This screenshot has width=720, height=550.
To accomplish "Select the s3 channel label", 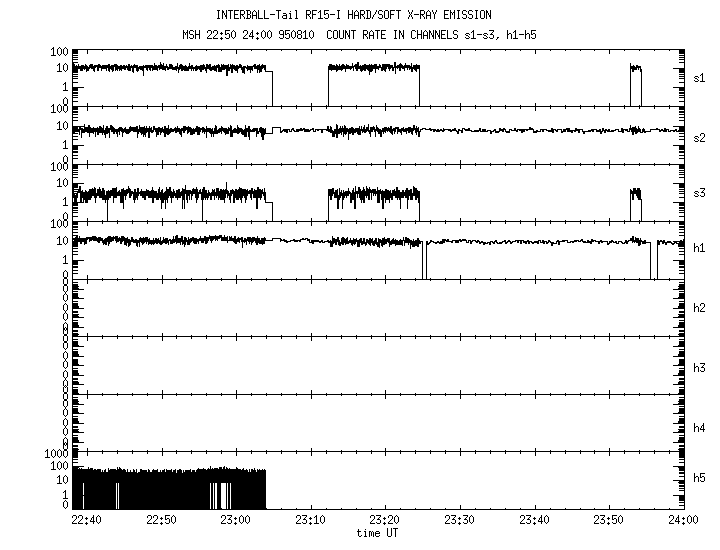I will pyautogui.click(x=700, y=192).
